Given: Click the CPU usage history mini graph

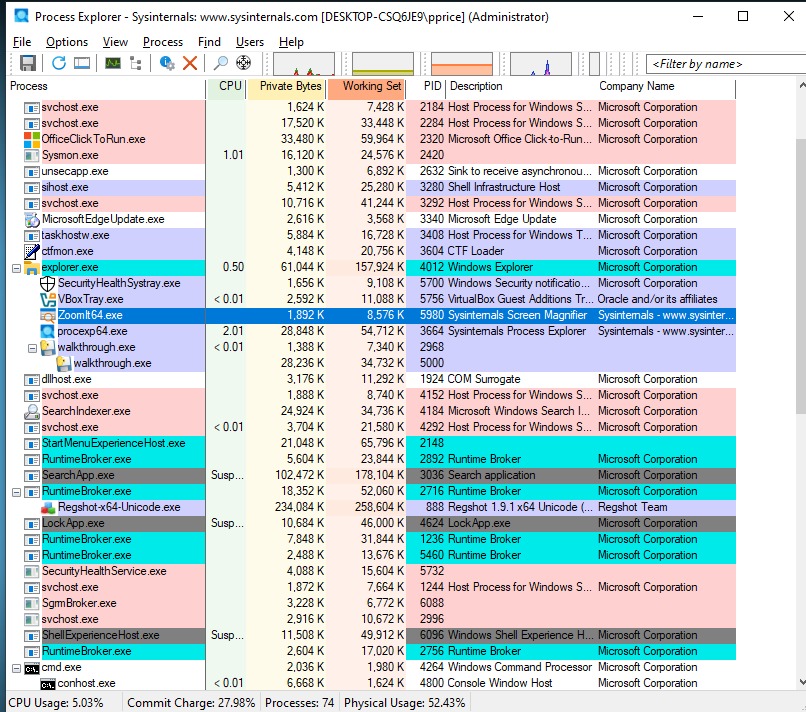Looking at the screenshot, I should [x=304, y=64].
